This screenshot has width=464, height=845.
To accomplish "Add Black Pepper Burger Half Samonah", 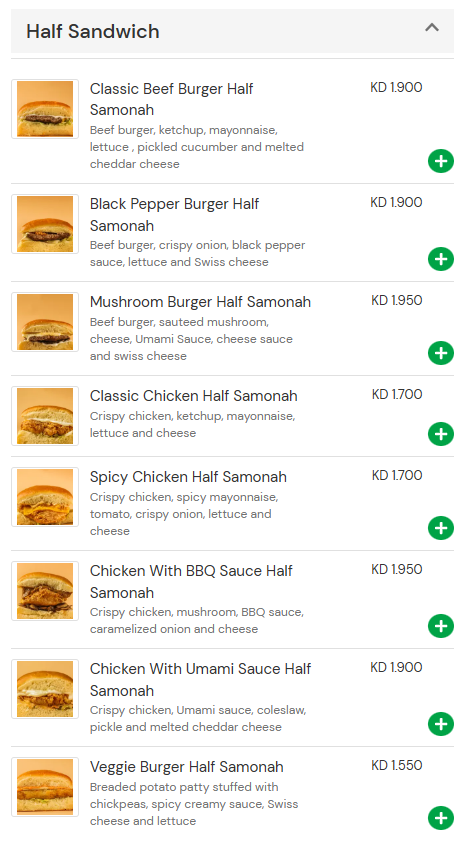I will [x=441, y=259].
